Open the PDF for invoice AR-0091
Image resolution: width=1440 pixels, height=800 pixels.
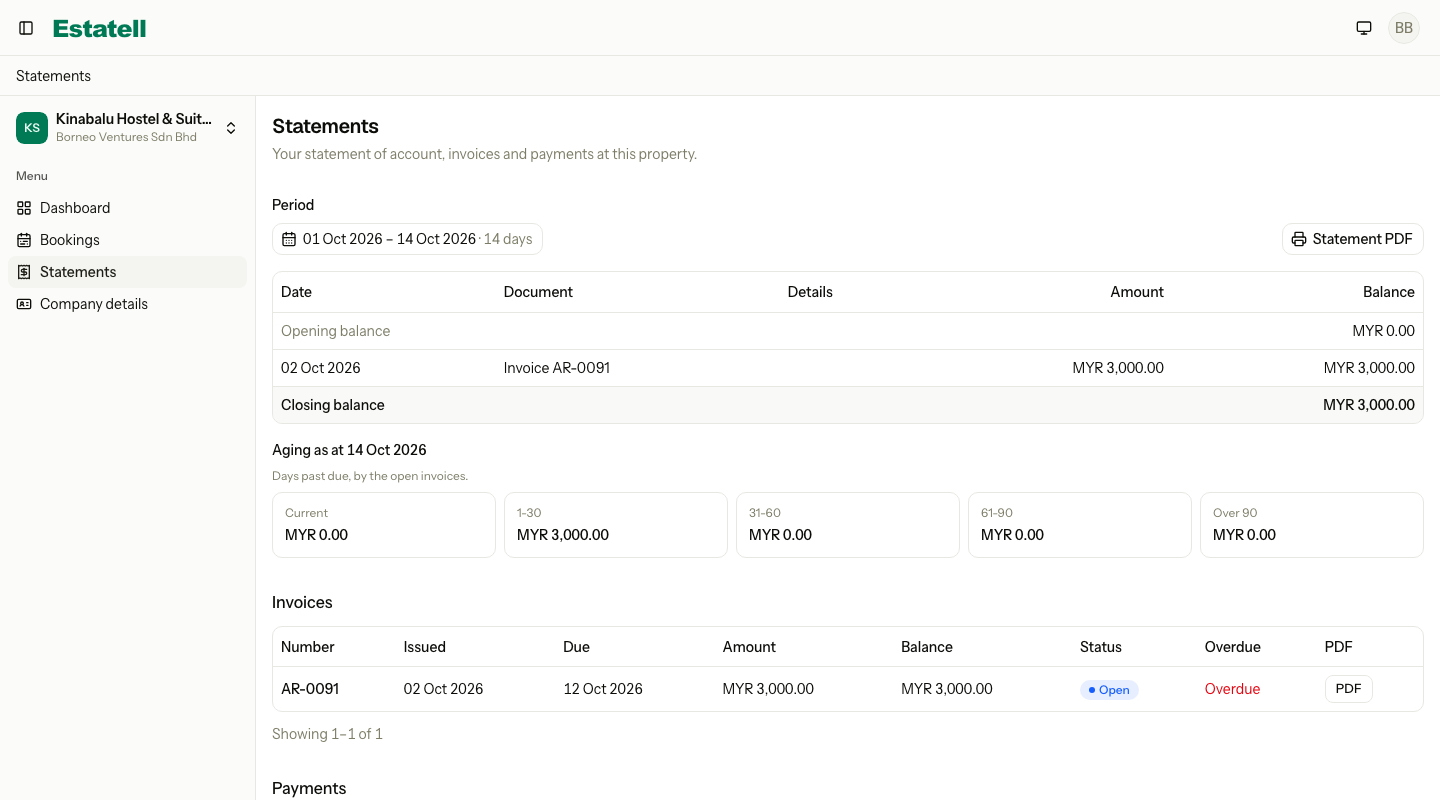(x=1348, y=689)
